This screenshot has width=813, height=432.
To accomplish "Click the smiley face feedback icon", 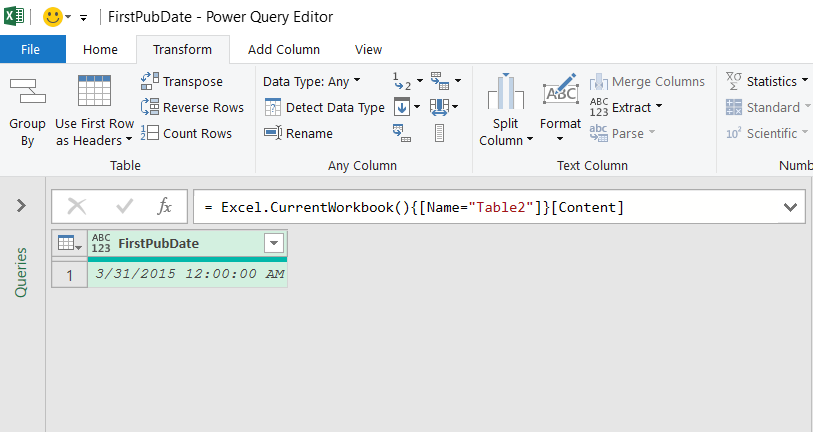I will click(x=52, y=17).
